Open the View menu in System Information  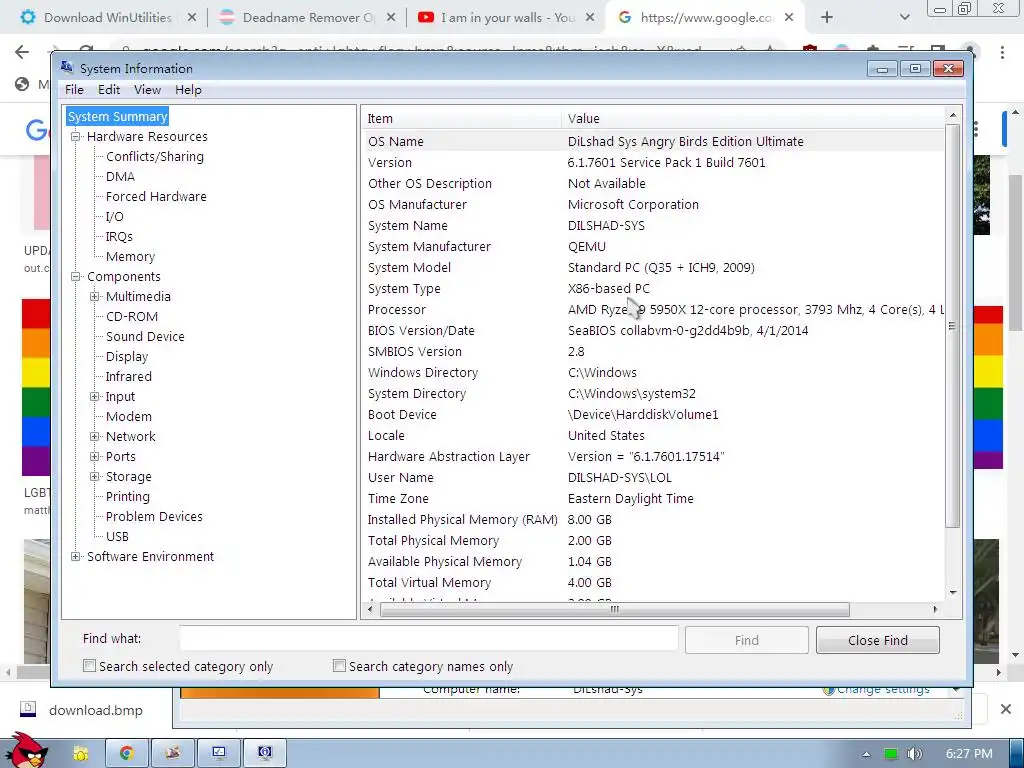click(x=148, y=89)
